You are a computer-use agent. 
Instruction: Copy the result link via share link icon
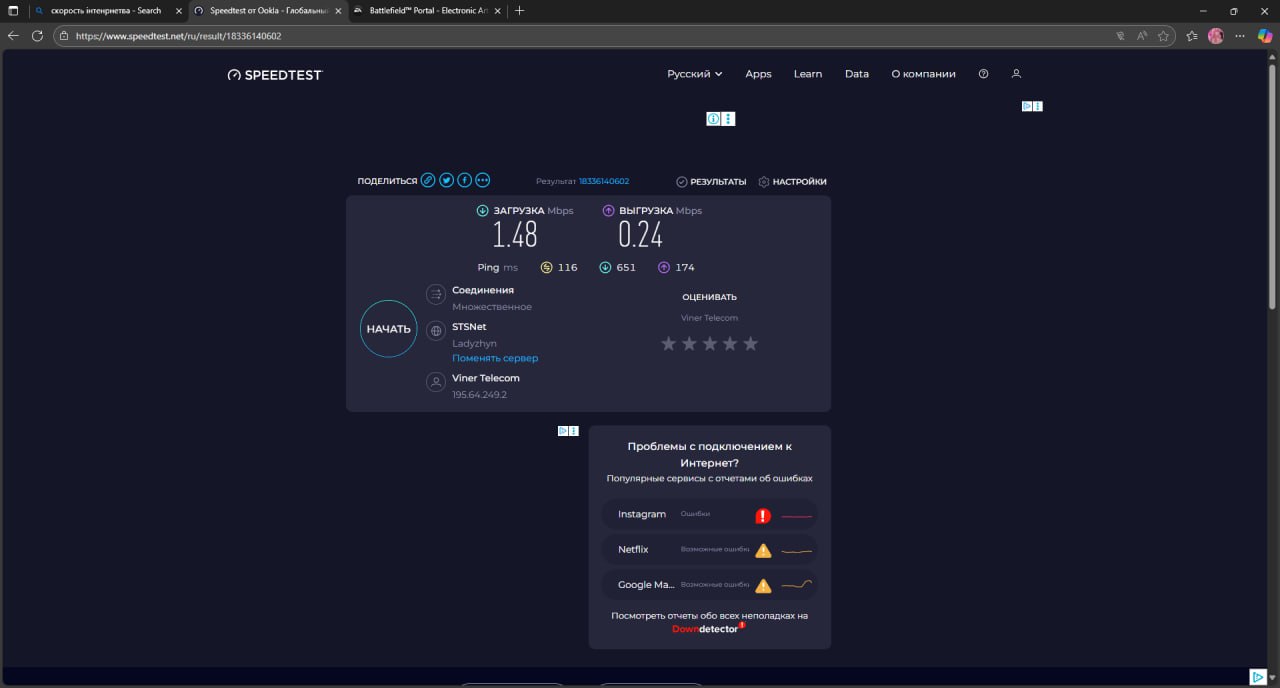(x=428, y=180)
